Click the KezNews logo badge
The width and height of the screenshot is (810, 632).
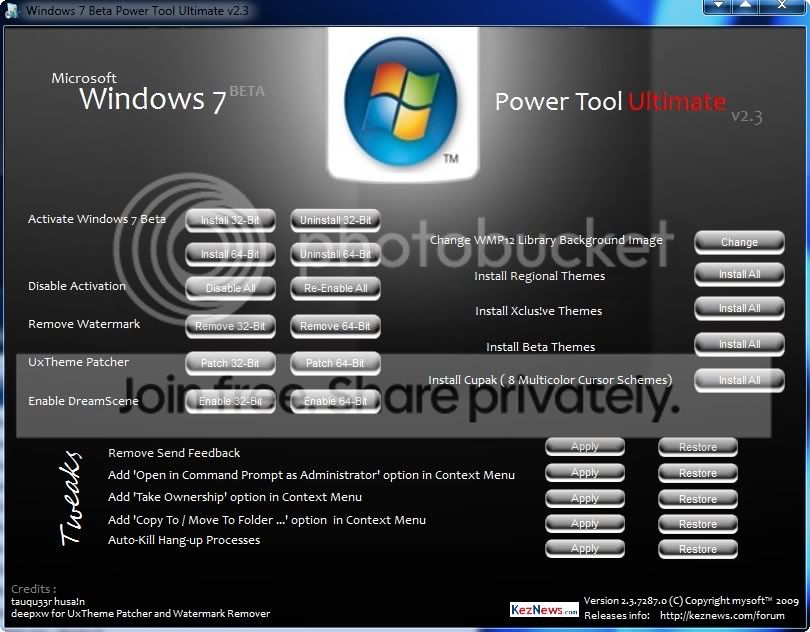pos(544,610)
